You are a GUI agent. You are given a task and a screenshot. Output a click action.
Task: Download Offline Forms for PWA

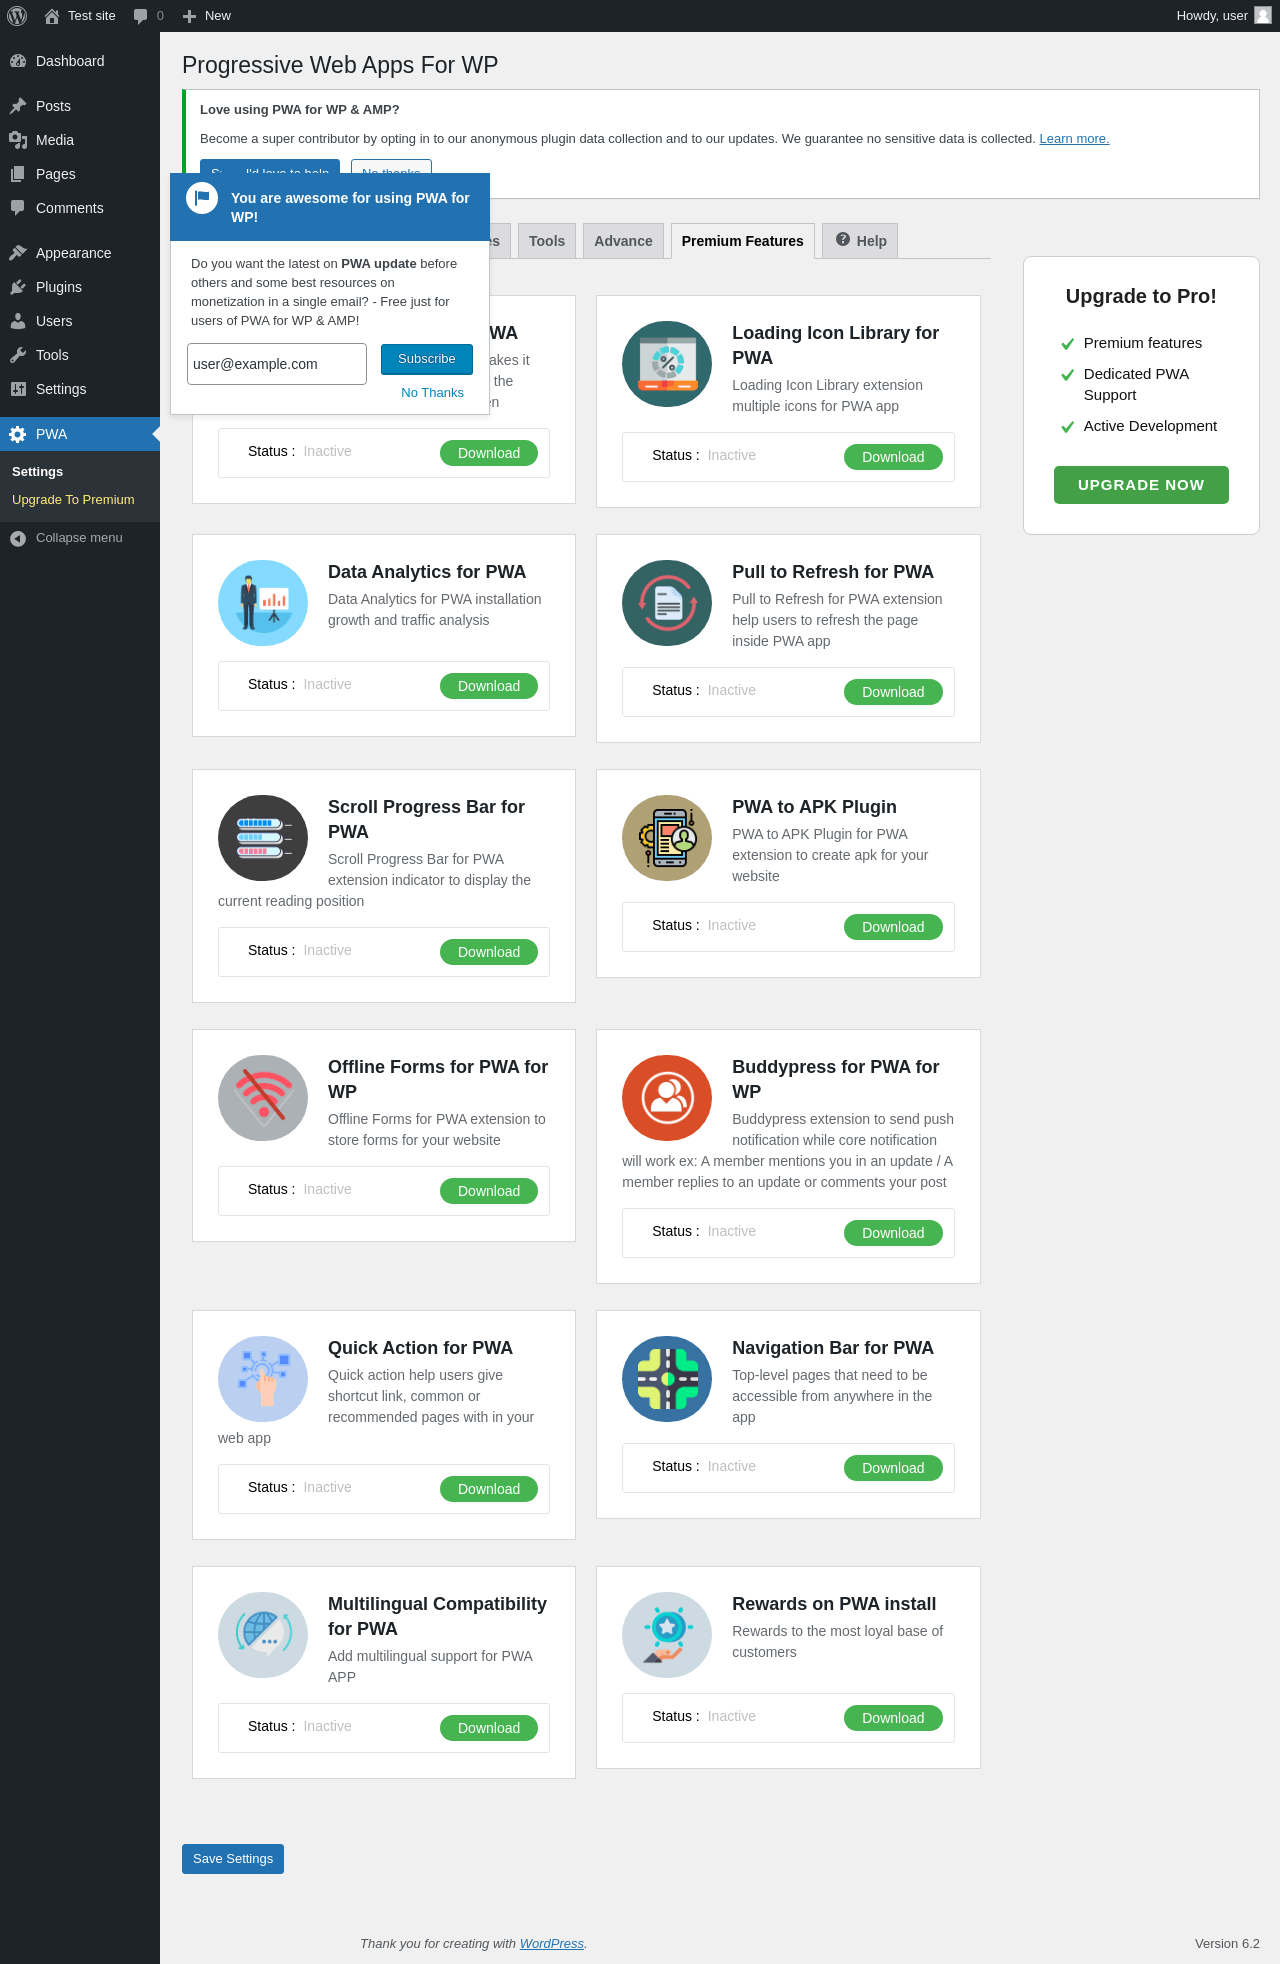point(489,1191)
